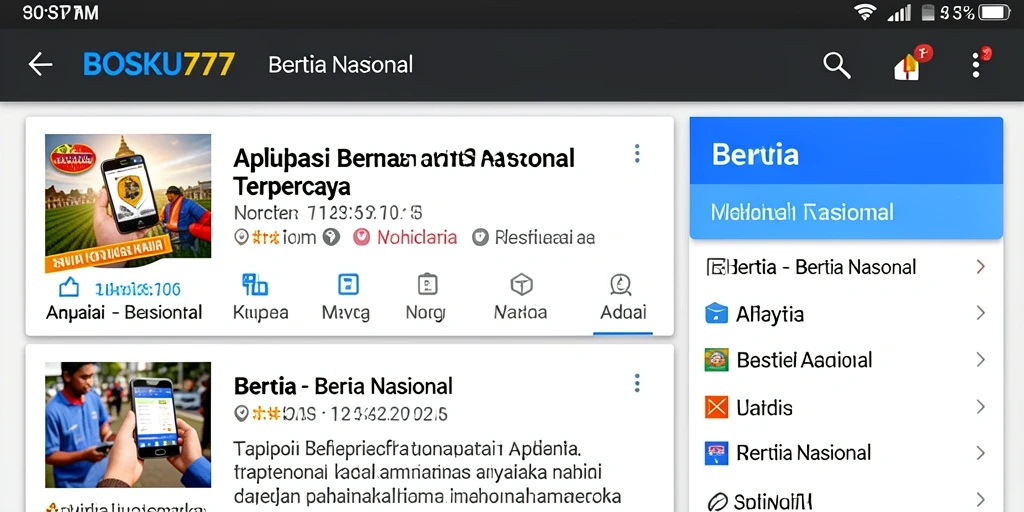Click the Anpaiai - Besiontal label
The image size is (1024, 512).
124,312
